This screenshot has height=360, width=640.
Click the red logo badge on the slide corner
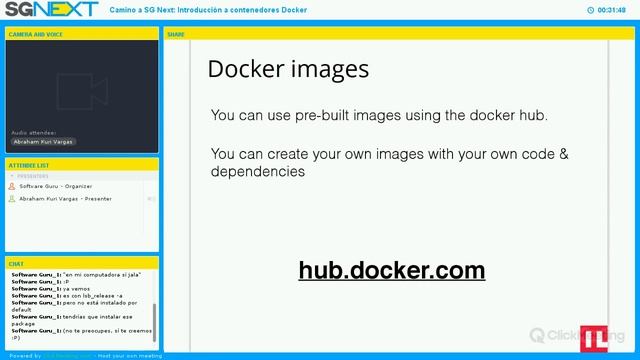point(594,339)
